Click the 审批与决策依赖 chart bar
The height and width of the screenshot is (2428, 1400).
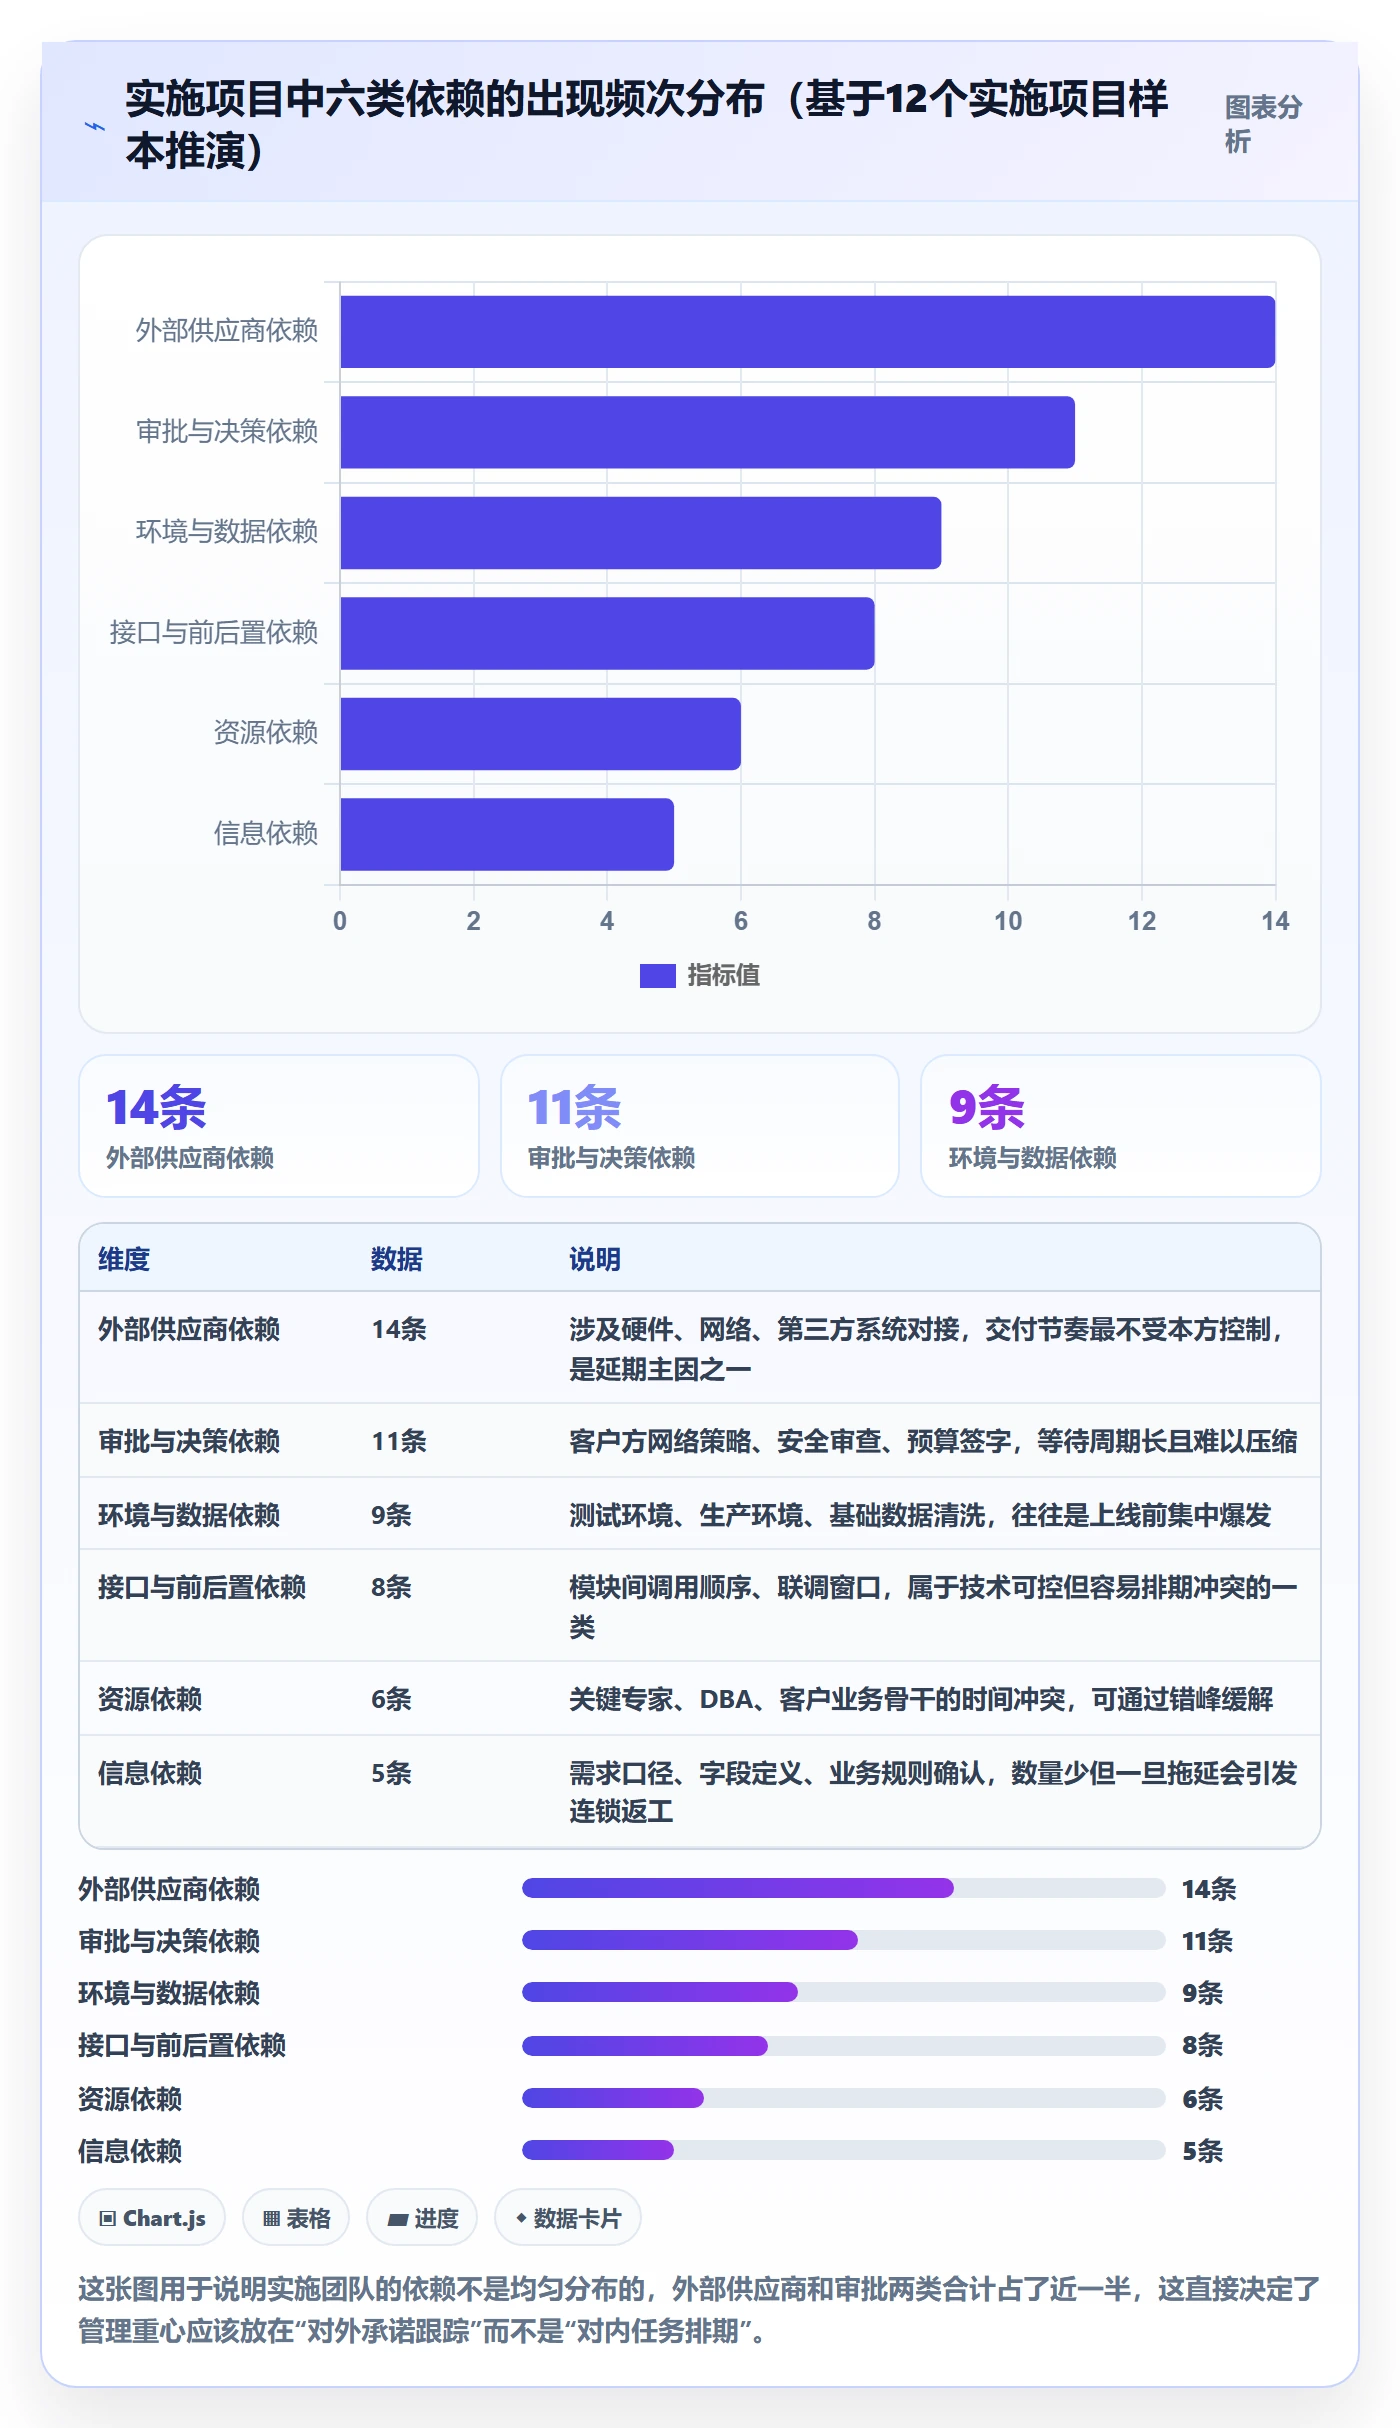pos(707,432)
